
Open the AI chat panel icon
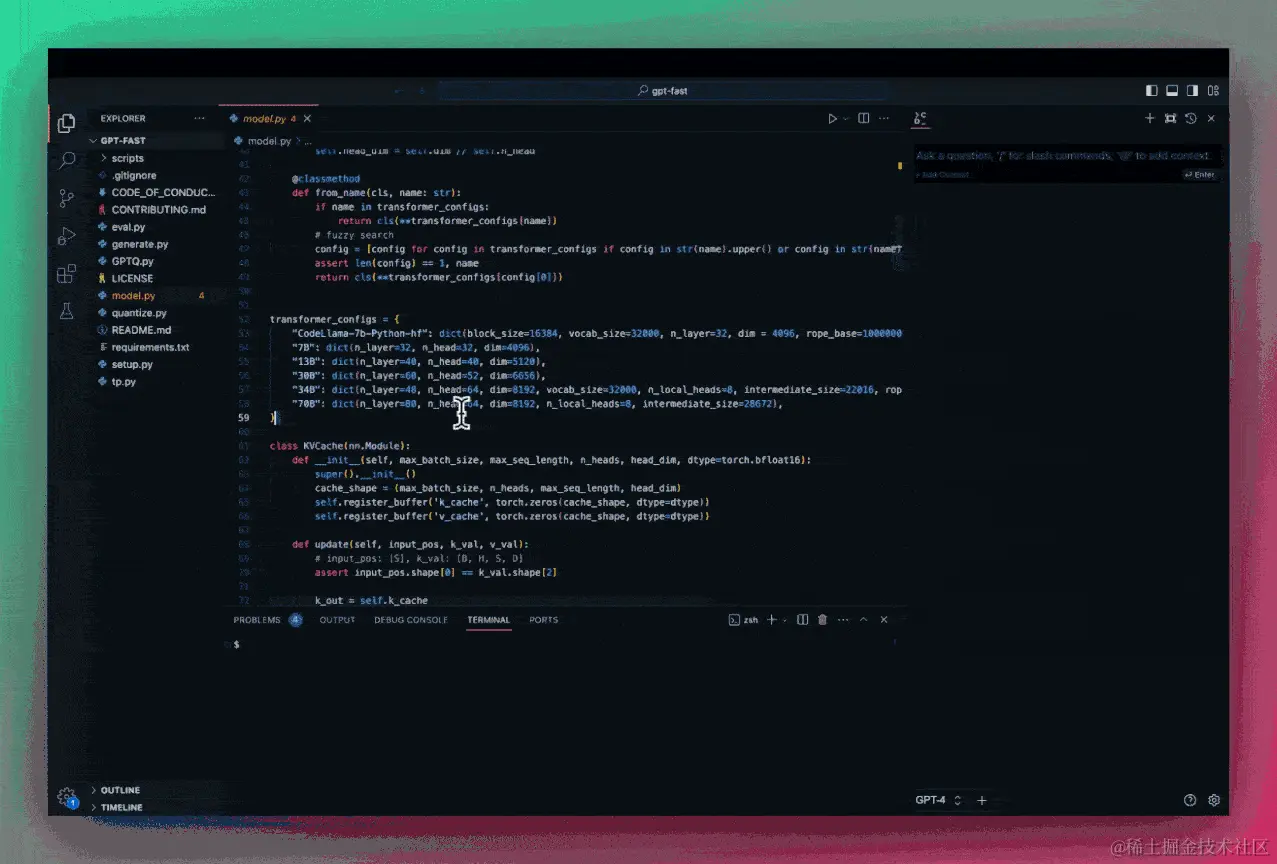point(920,118)
